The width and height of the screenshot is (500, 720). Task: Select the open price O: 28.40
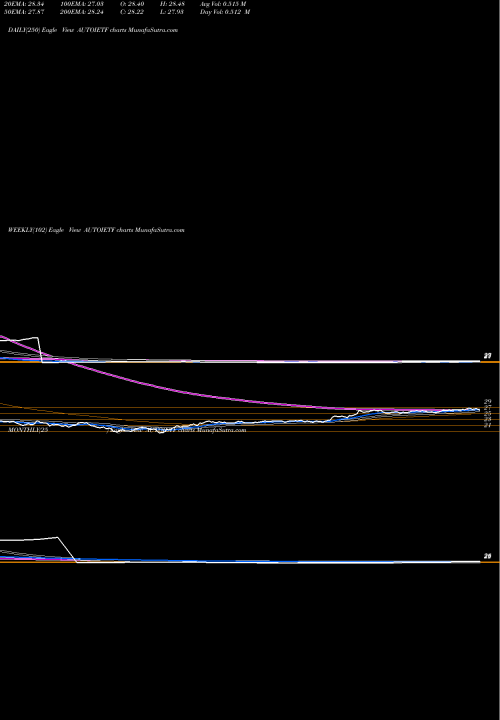pyautogui.click(x=132, y=4)
